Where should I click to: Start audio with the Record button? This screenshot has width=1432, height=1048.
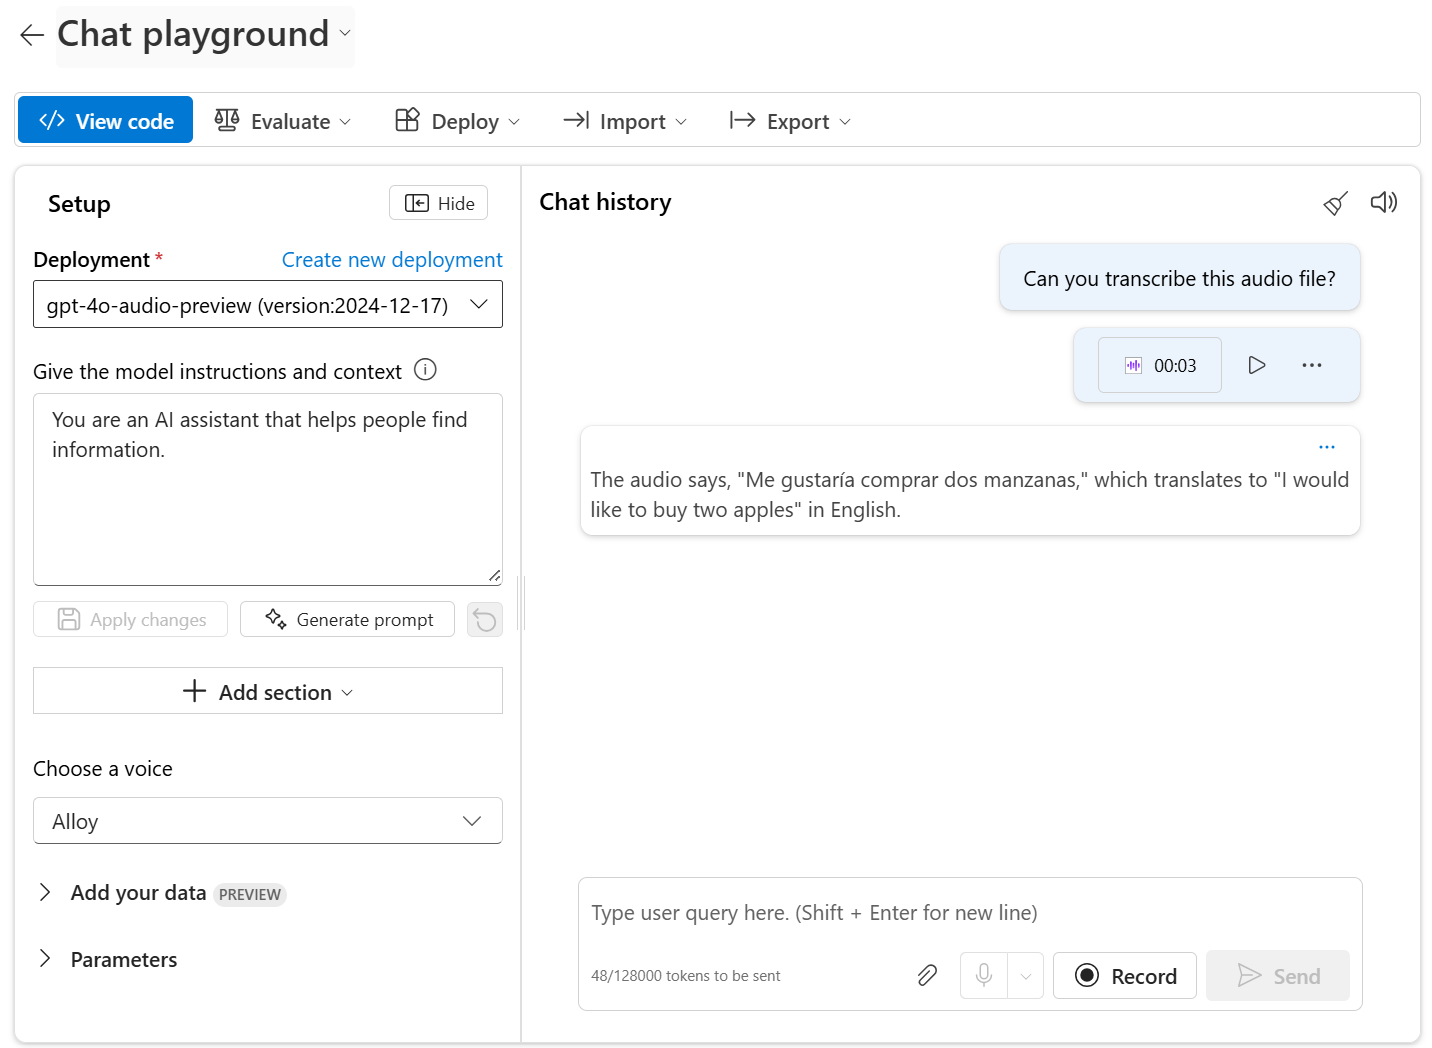[x=1125, y=975]
